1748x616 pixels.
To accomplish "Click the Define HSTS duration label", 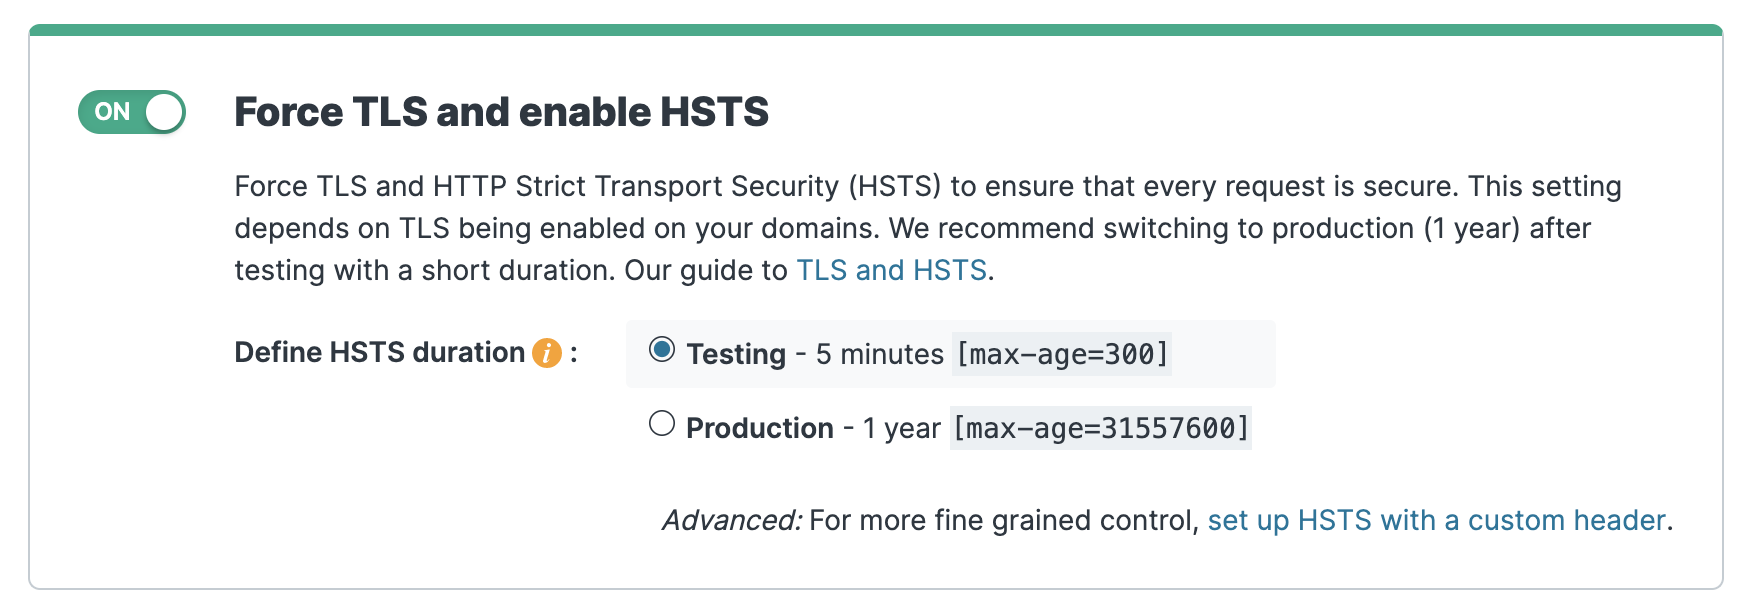I will [x=378, y=352].
